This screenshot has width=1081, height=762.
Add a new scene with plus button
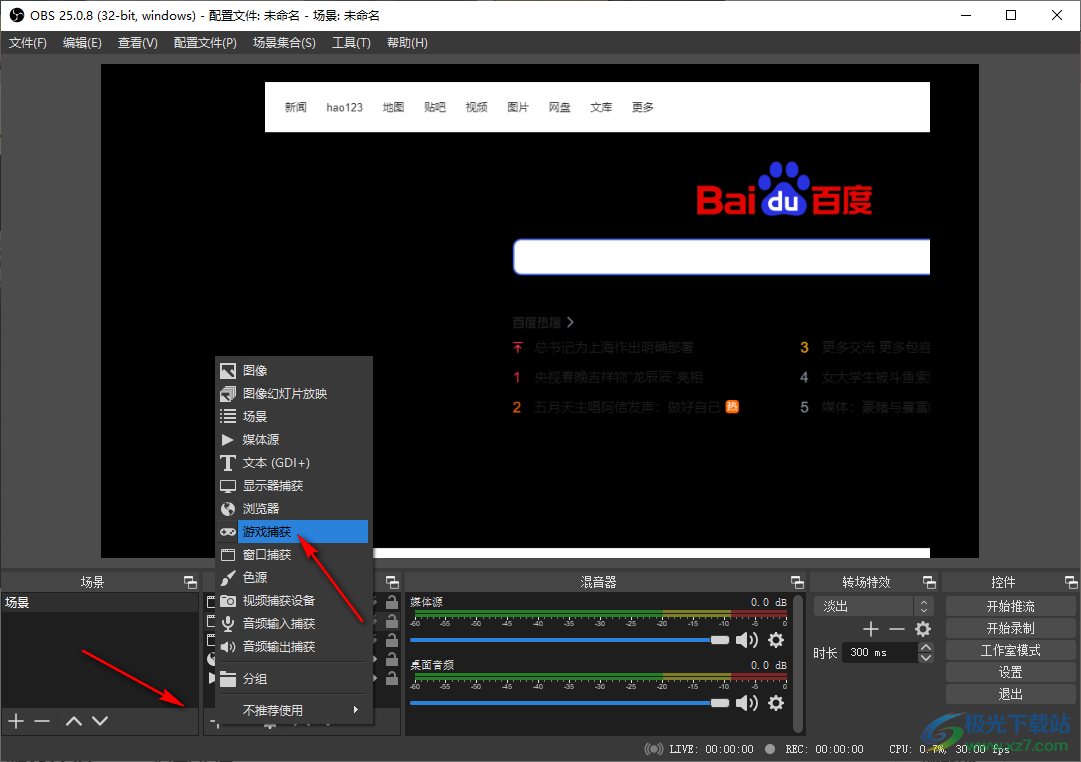pyautogui.click(x=16, y=721)
